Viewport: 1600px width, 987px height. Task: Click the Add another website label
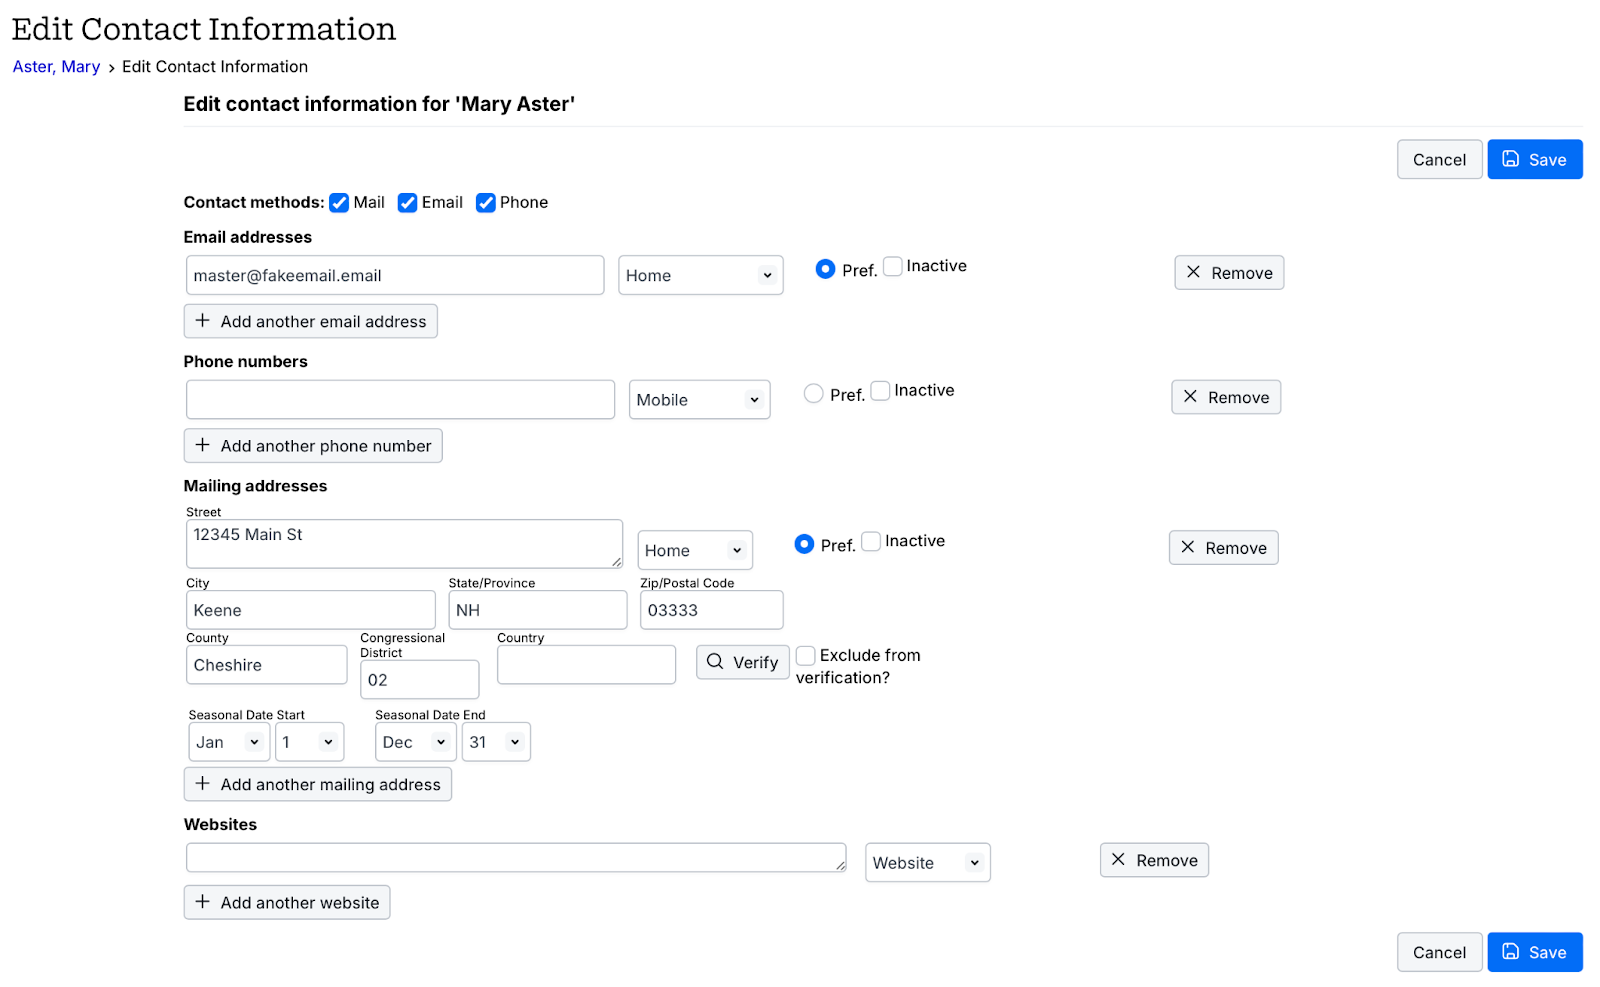pos(300,903)
